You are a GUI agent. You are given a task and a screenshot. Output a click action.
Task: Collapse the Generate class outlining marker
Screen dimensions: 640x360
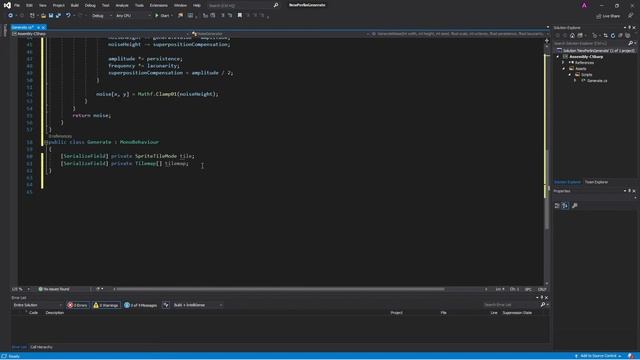pos(46,142)
